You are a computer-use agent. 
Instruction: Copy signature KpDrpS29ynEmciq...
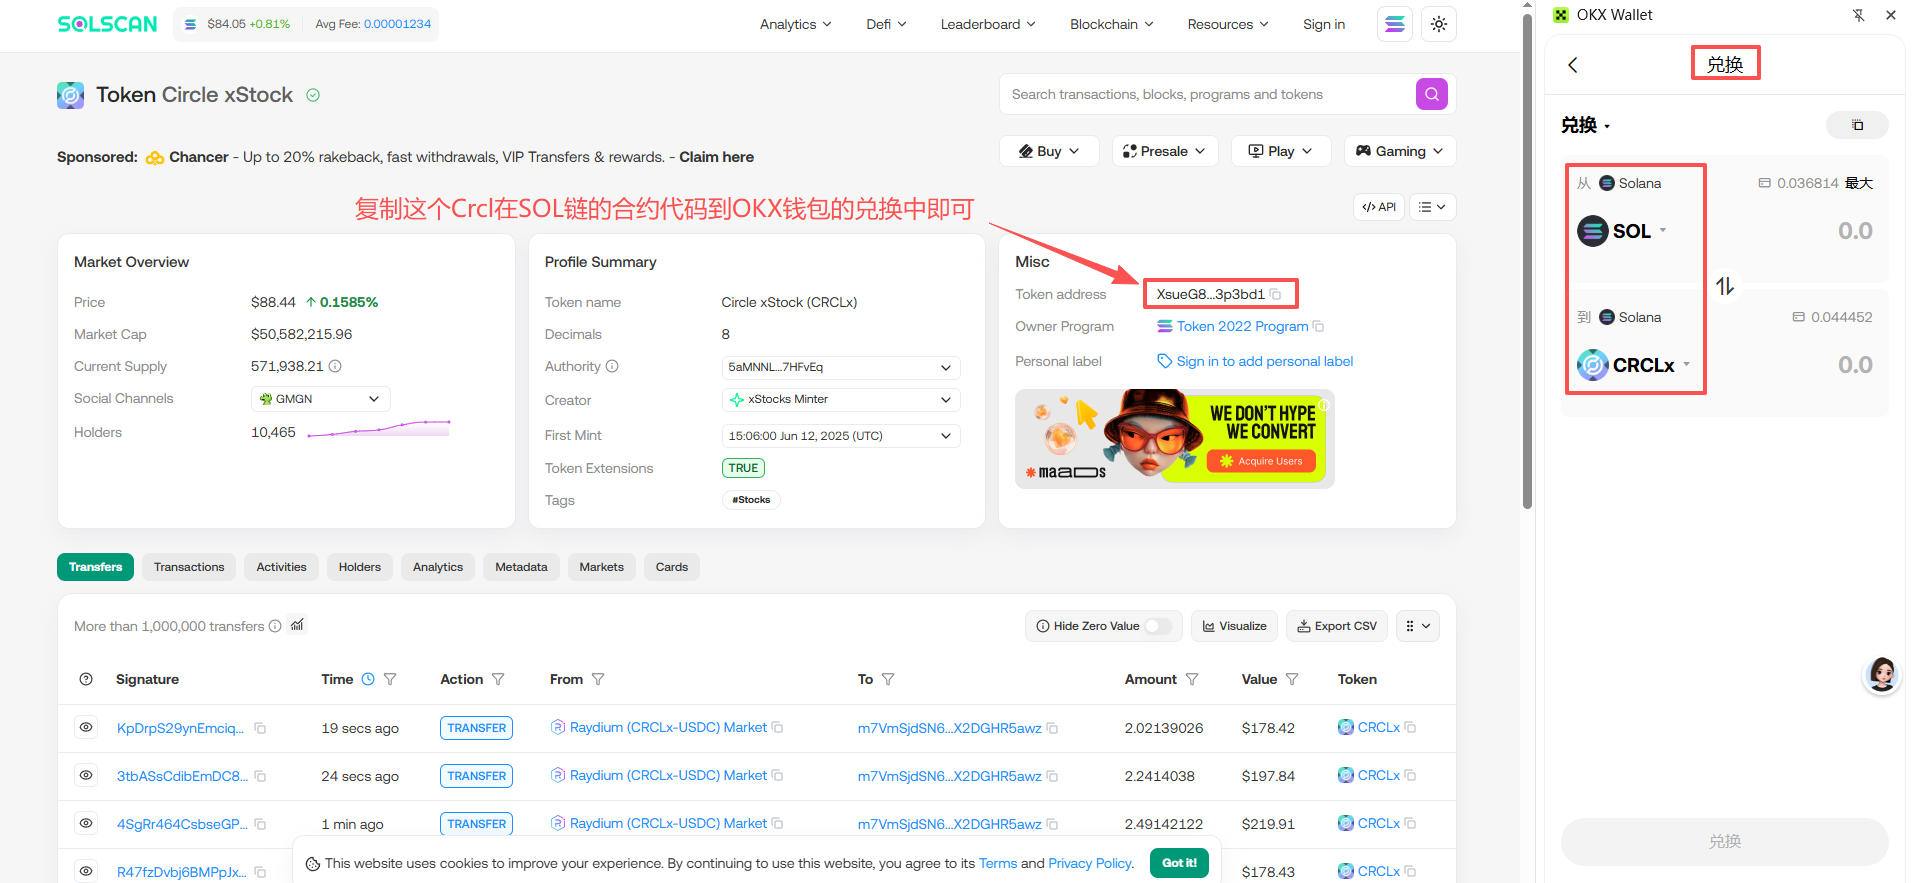click(260, 728)
